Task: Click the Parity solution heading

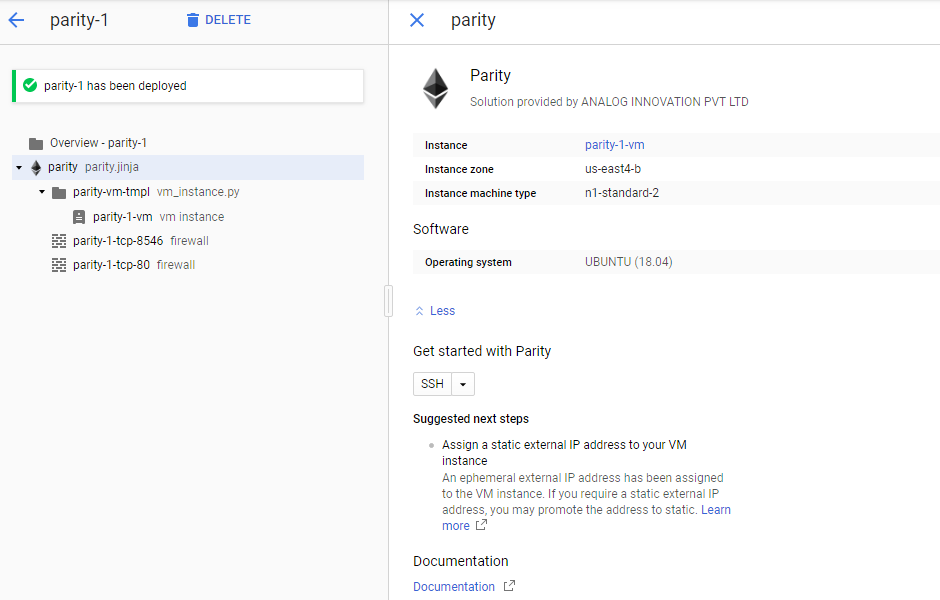Action: point(490,76)
